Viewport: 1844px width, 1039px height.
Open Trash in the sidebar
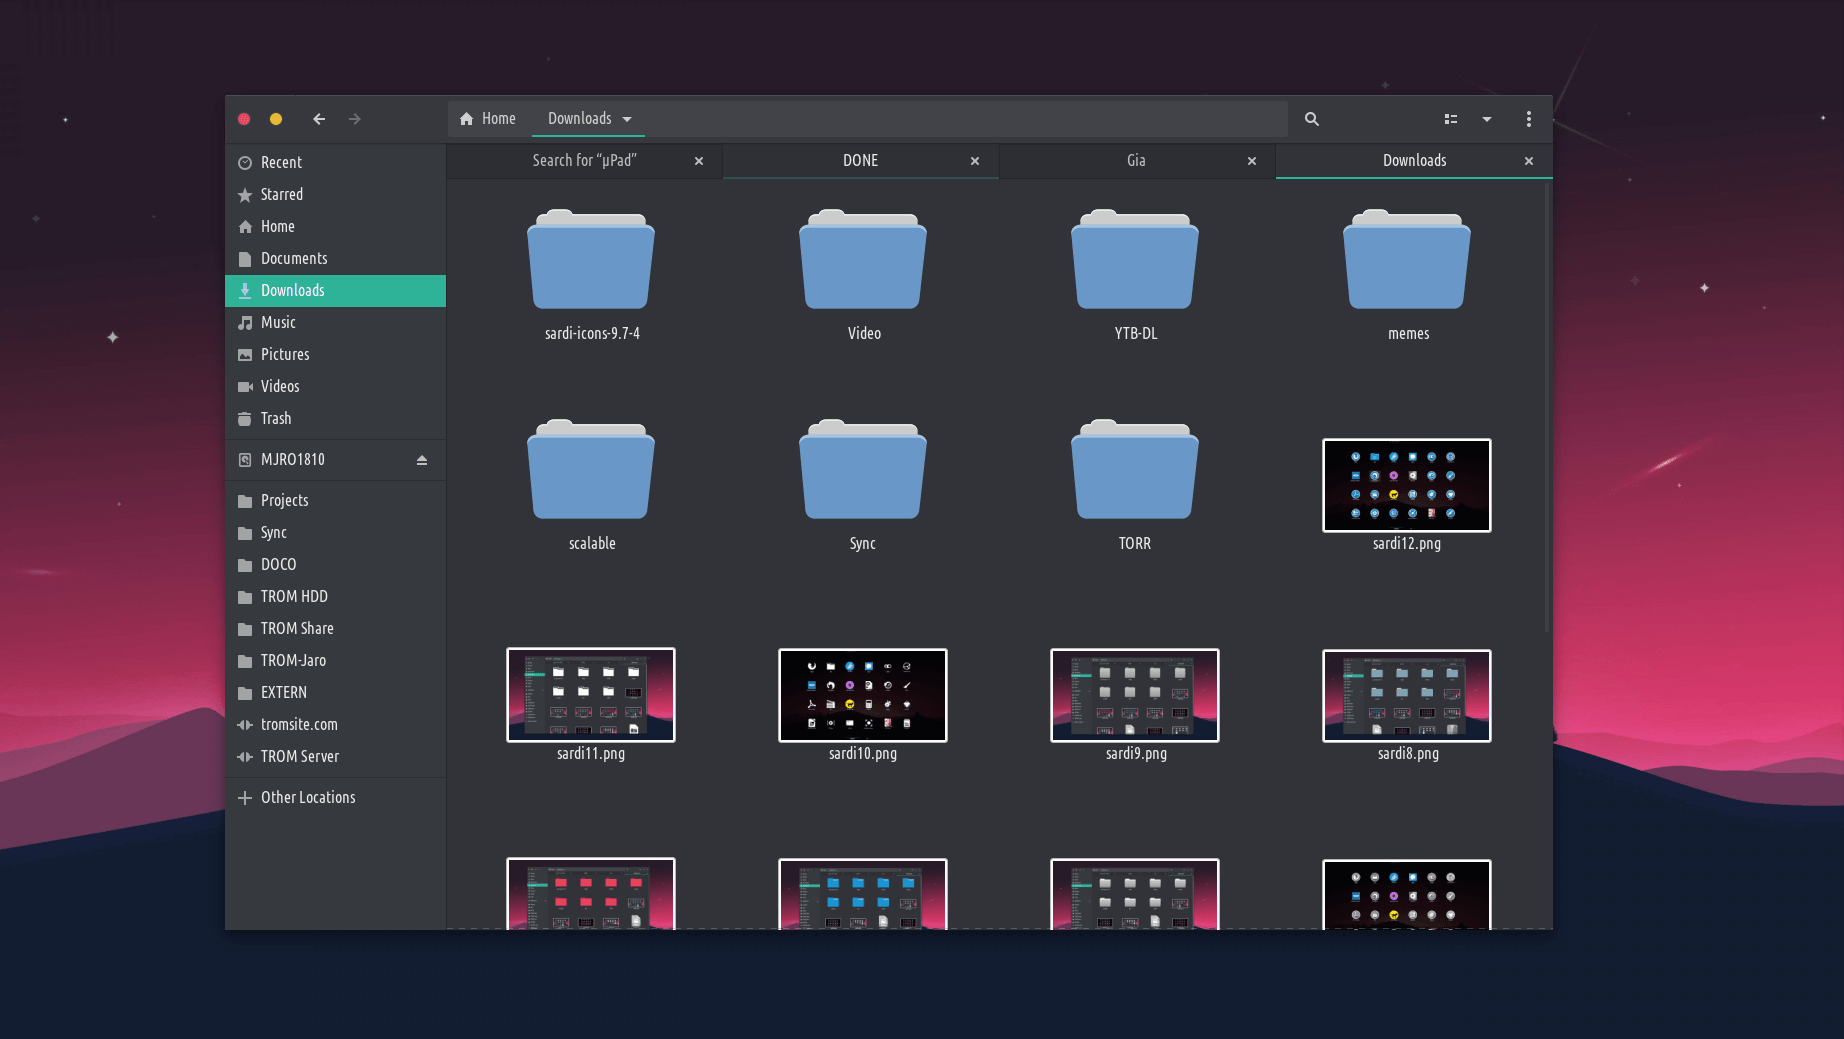(276, 419)
